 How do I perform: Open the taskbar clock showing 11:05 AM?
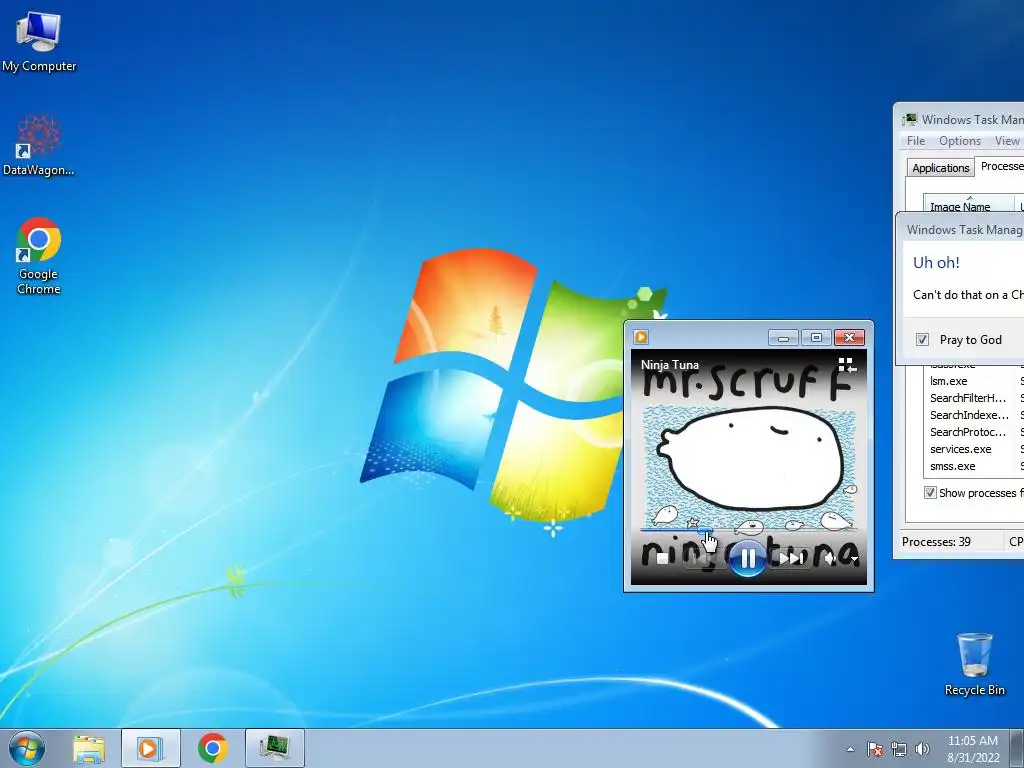coord(973,748)
